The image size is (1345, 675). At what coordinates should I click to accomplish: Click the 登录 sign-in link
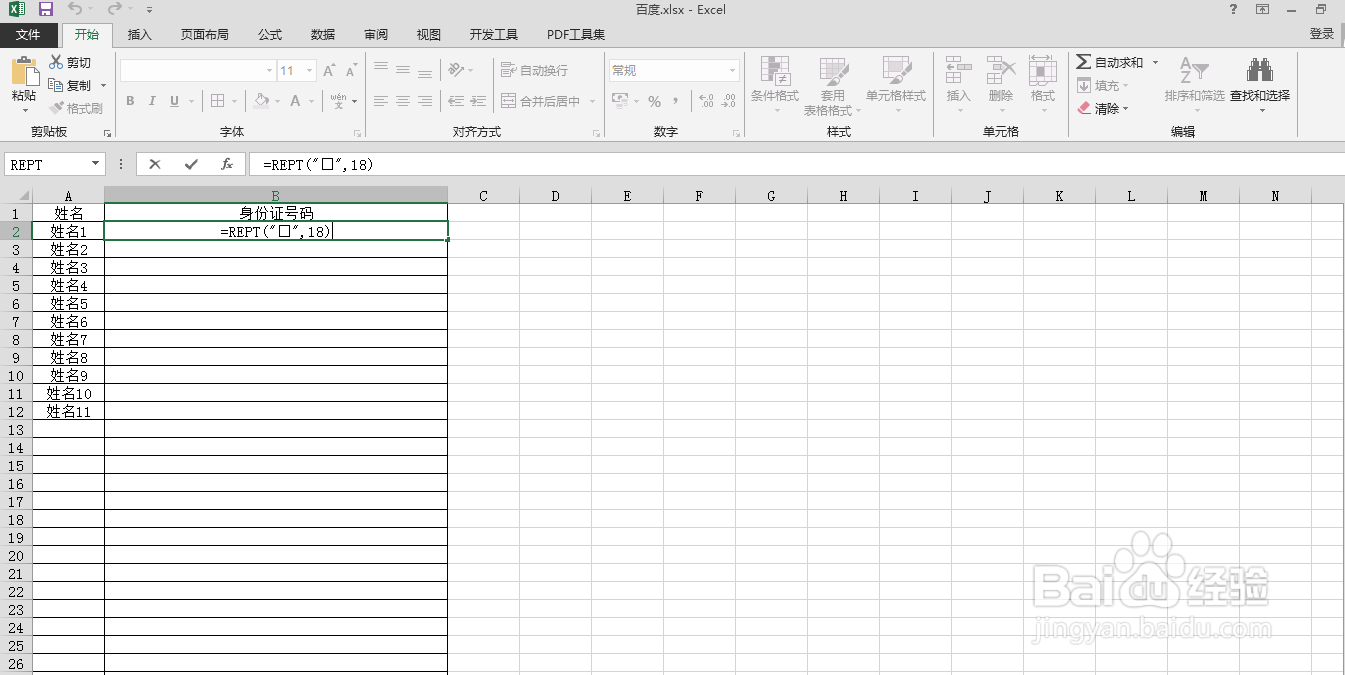1322,33
